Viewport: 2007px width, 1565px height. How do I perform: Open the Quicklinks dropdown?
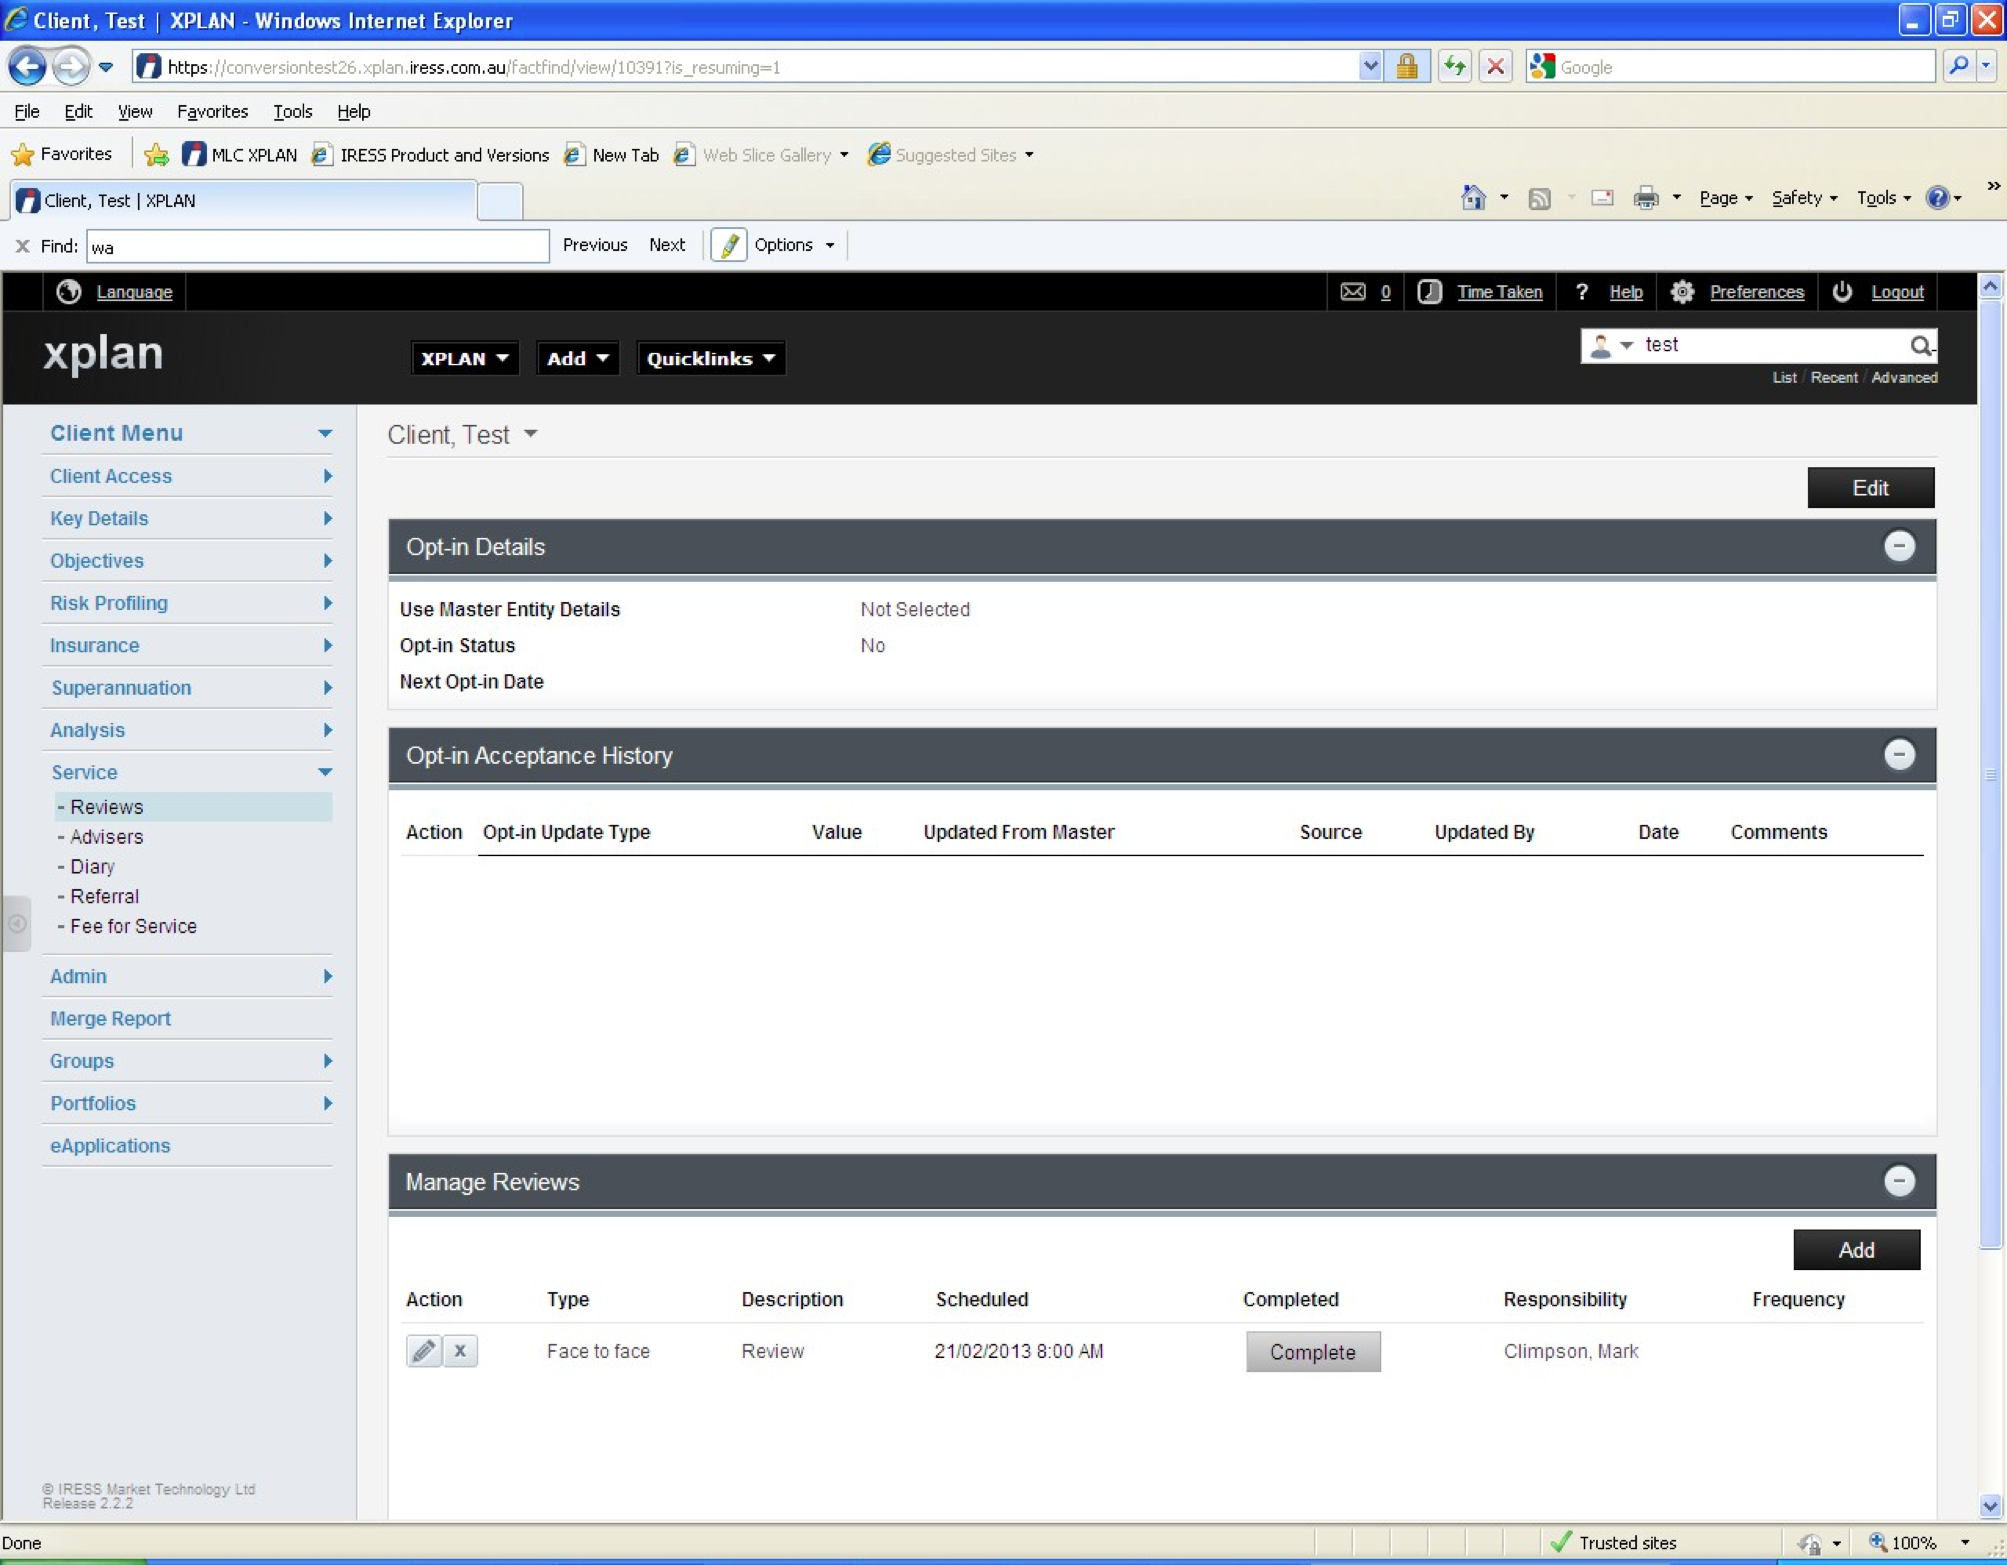(710, 359)
